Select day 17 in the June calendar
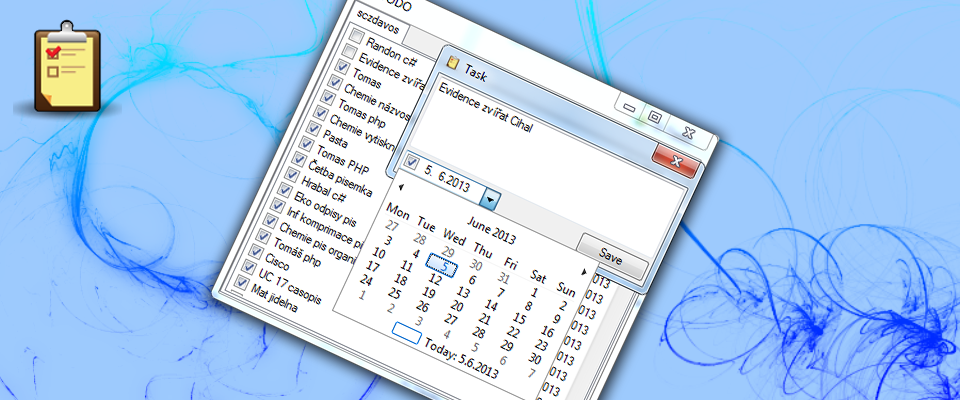Viewport: 960px width, 400px height. click(372, 267)
